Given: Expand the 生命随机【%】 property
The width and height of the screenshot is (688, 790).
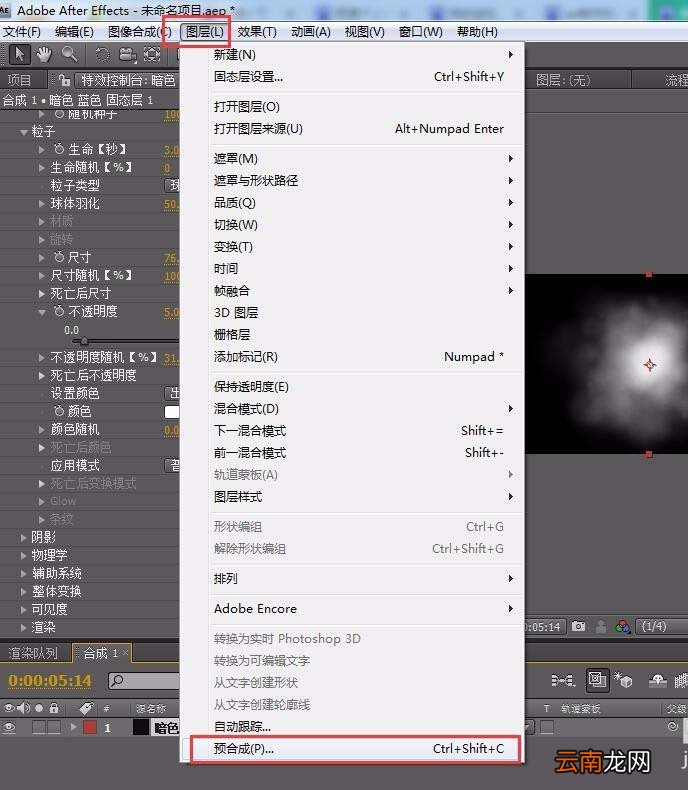Looking at the screenshot, I should click(x=42, y=167).
